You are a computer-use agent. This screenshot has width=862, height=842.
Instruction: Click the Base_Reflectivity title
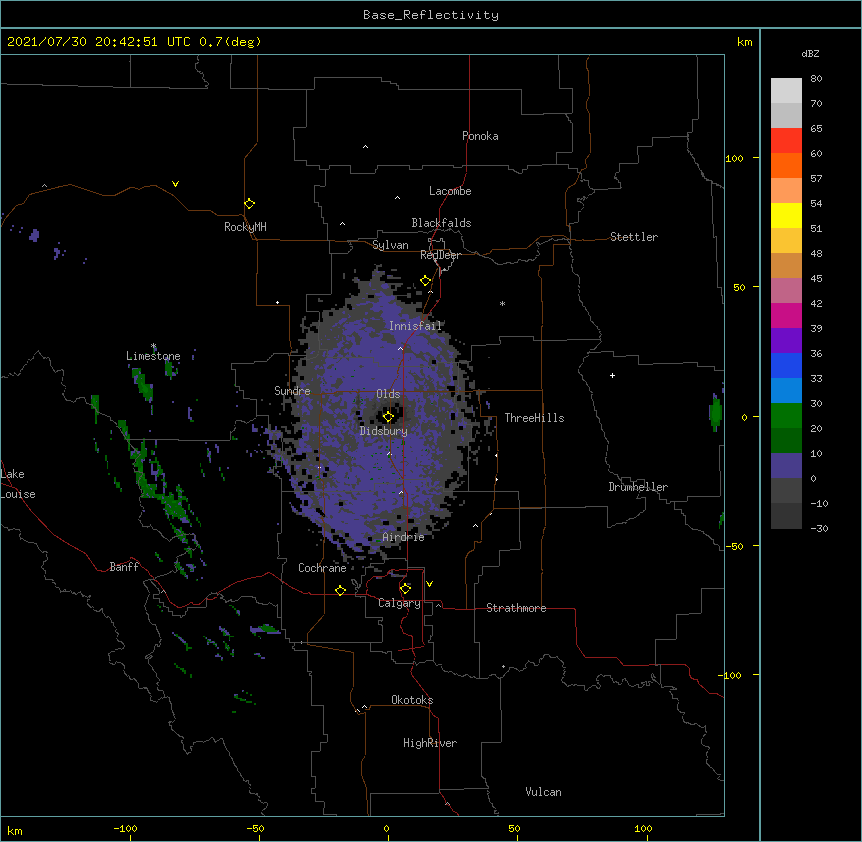point(431,15)
